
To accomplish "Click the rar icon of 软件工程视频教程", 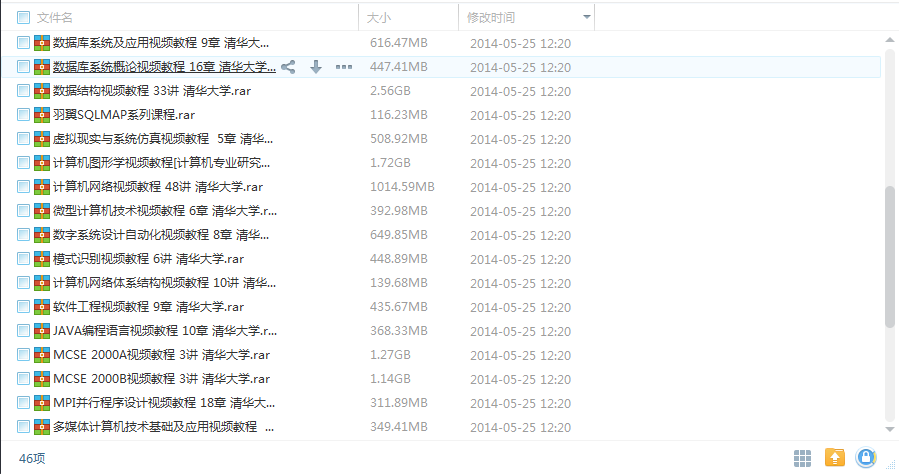I will [42, 307].
